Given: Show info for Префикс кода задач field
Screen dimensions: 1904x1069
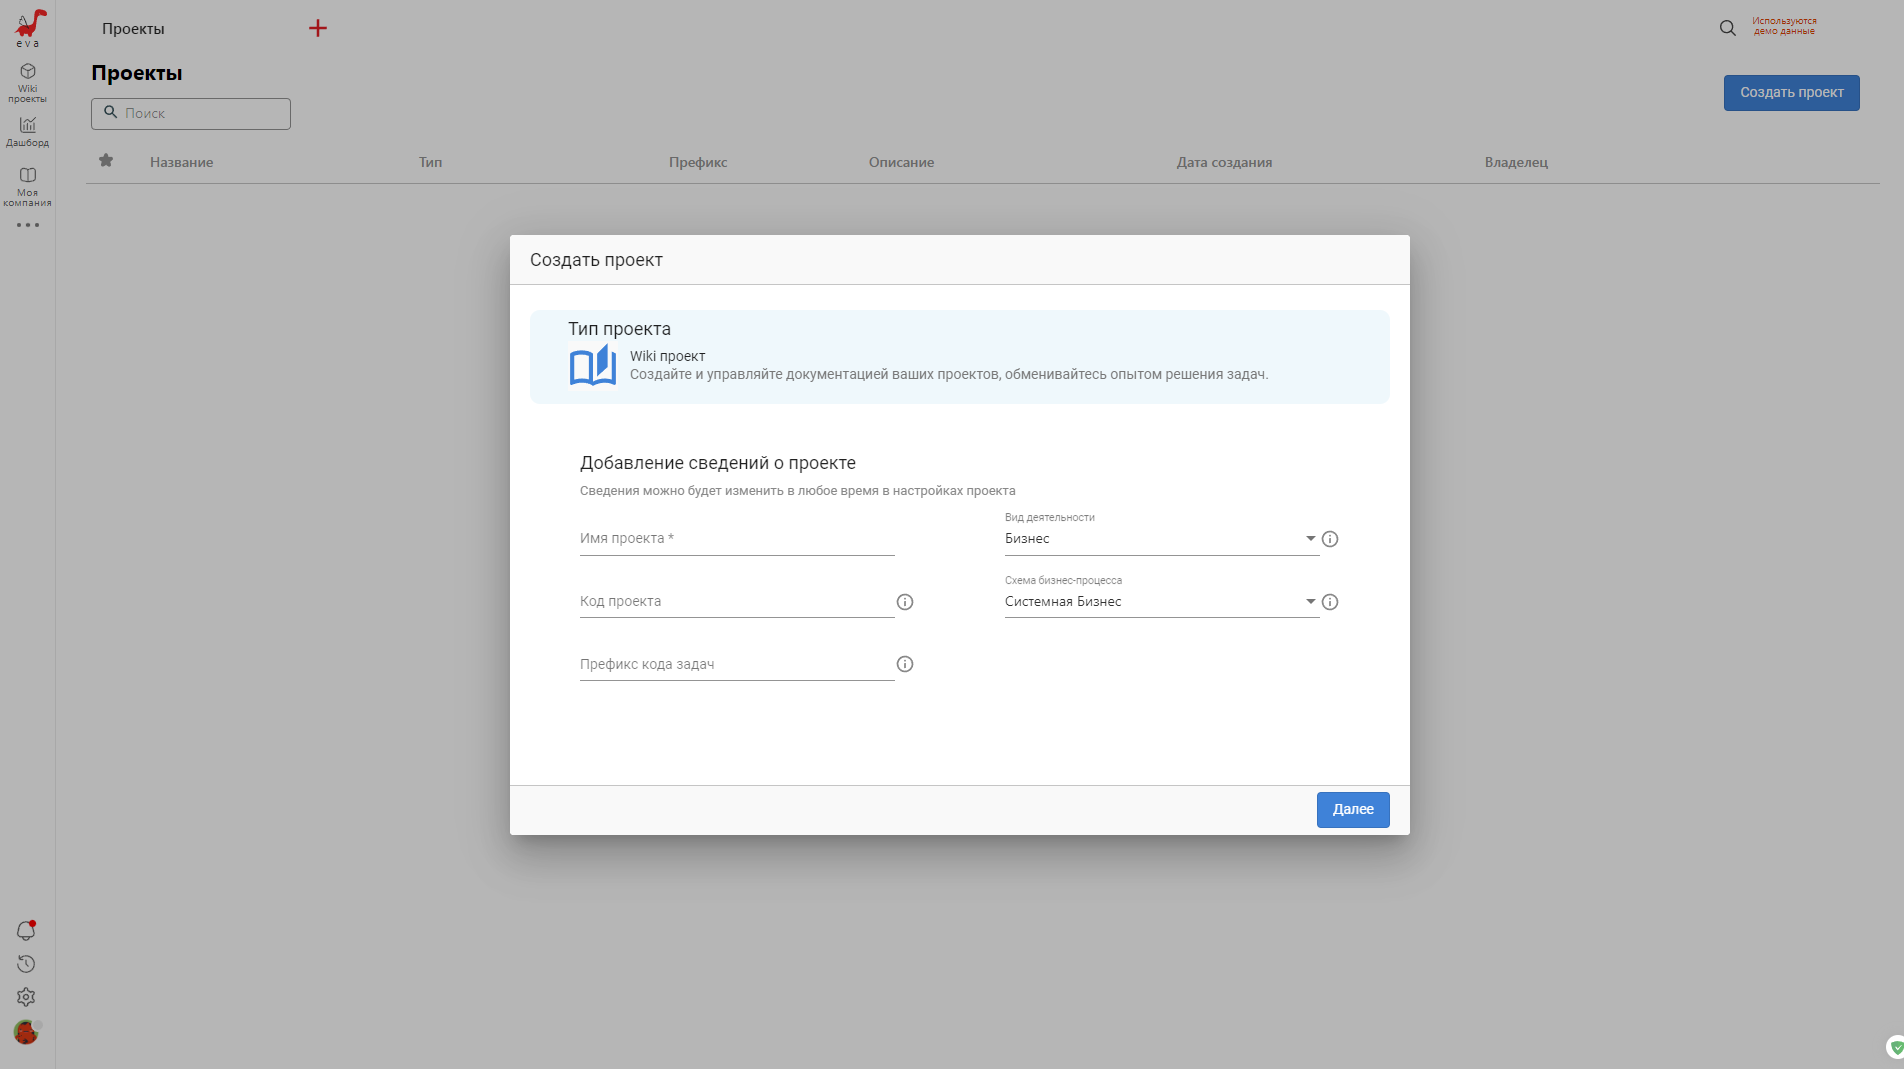Looking at the screenshot, I should tap(905, 664).
